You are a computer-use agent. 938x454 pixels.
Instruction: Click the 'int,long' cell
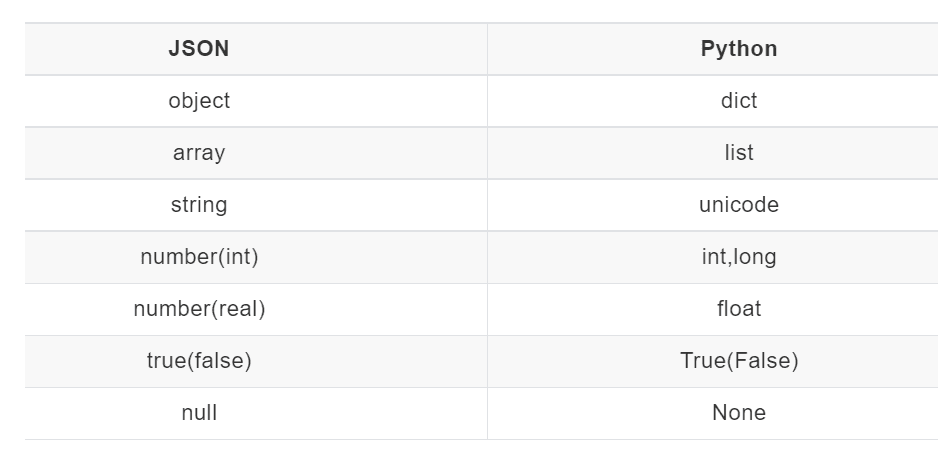click(739, 257)
